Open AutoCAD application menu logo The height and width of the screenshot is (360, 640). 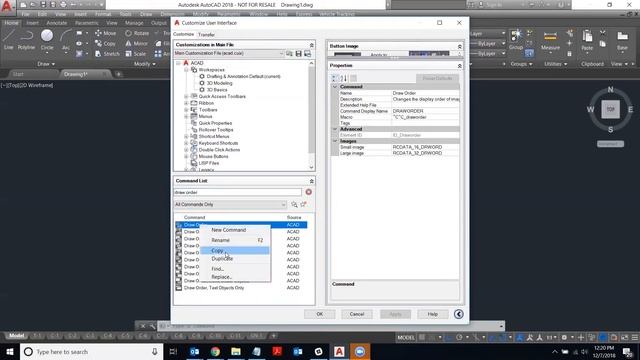[x=7, y=7]
